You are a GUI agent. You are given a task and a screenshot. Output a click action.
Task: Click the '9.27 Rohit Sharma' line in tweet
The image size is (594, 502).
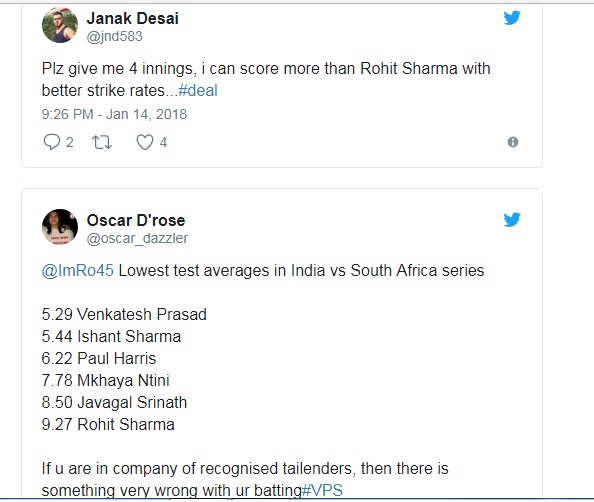pyautogui.click(x=108, y=424)
